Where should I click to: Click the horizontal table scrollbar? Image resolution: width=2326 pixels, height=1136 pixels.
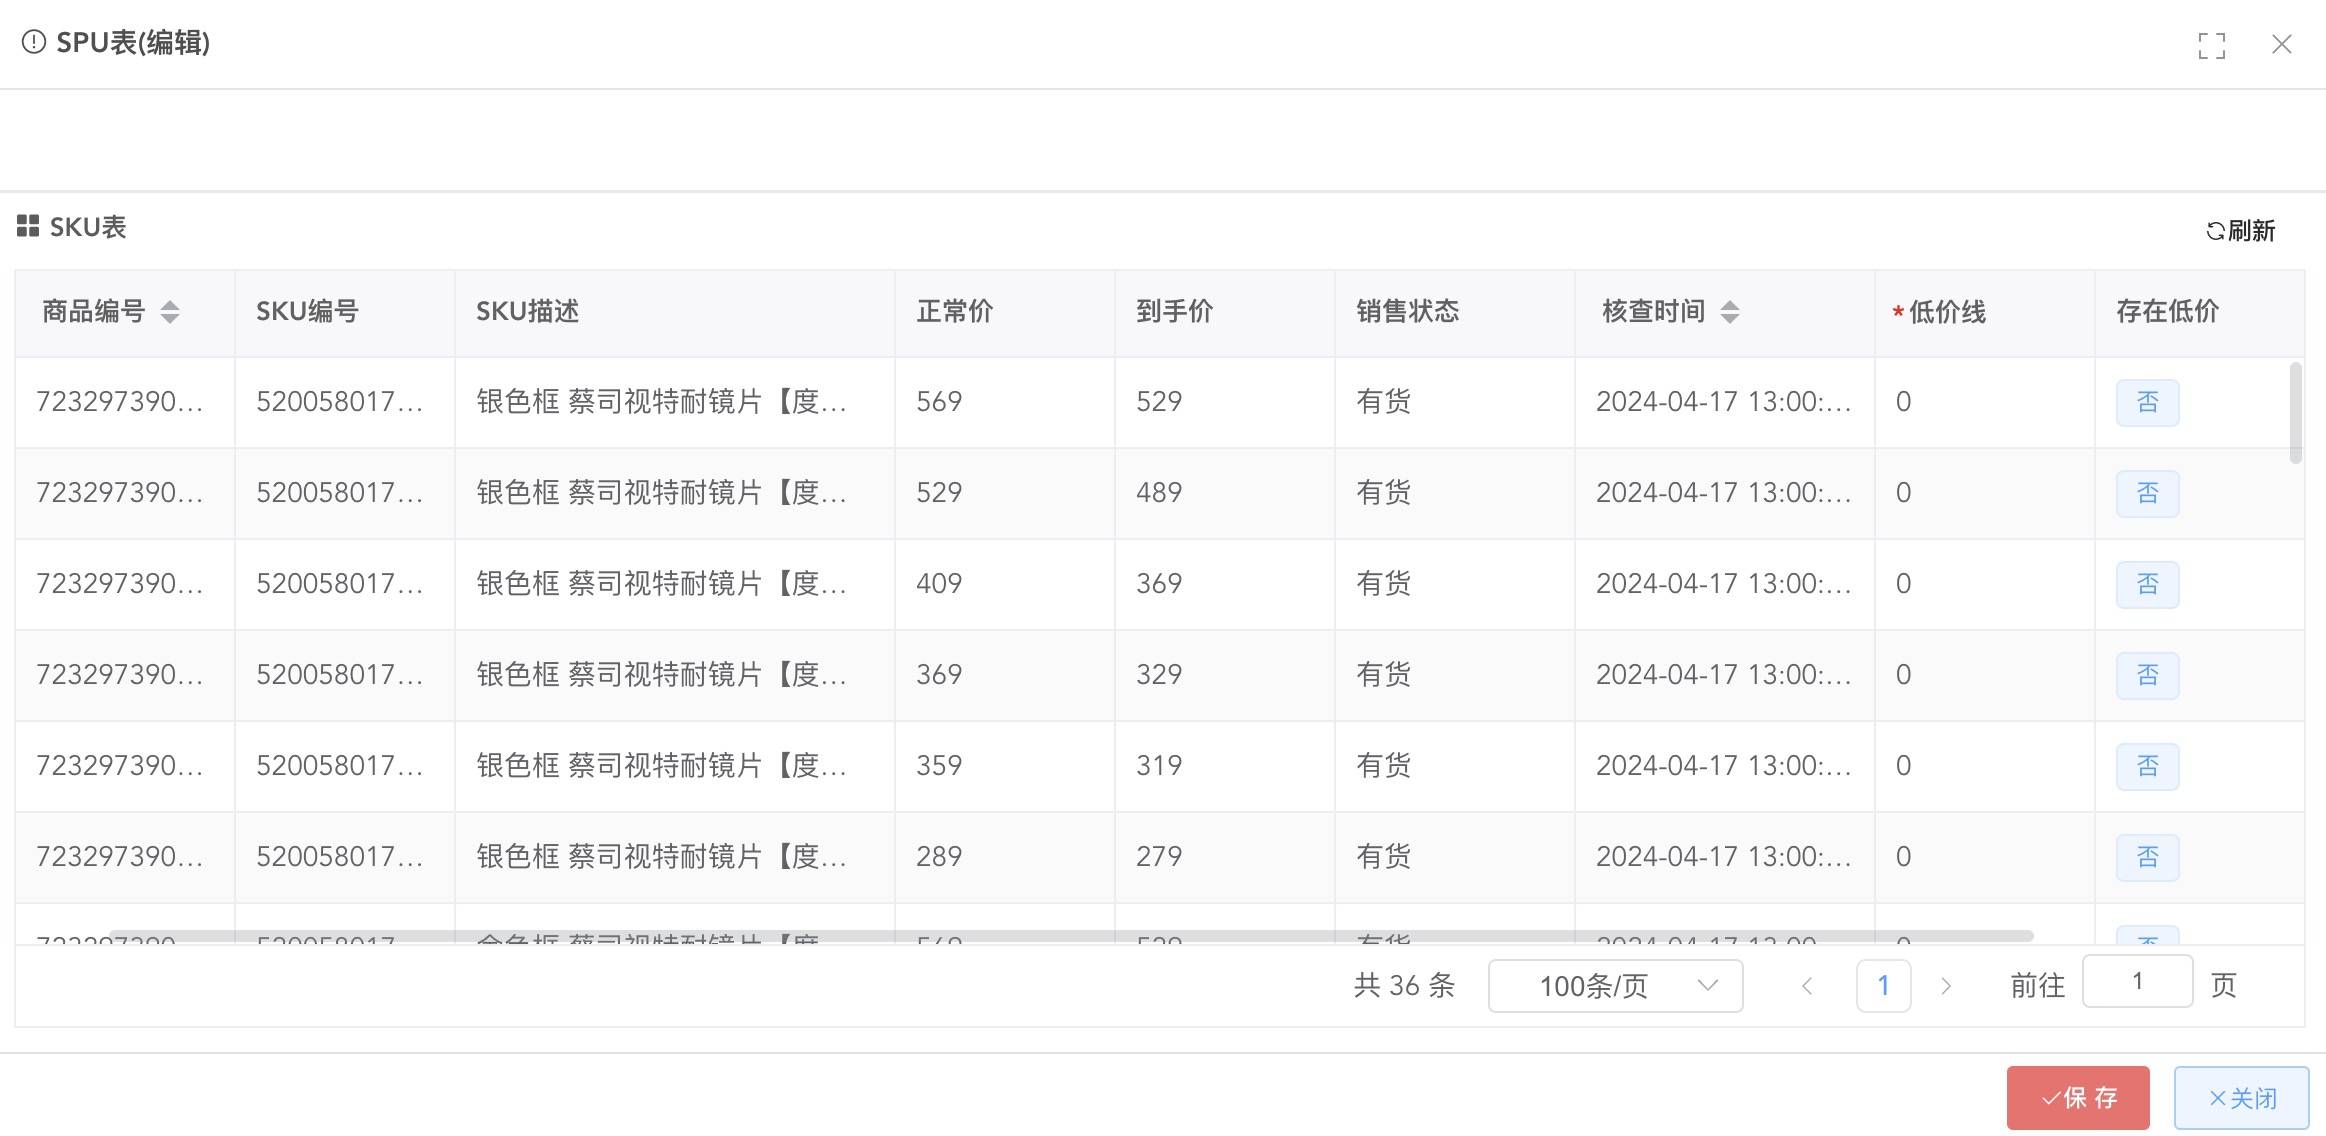click(x=1070, y=936)
